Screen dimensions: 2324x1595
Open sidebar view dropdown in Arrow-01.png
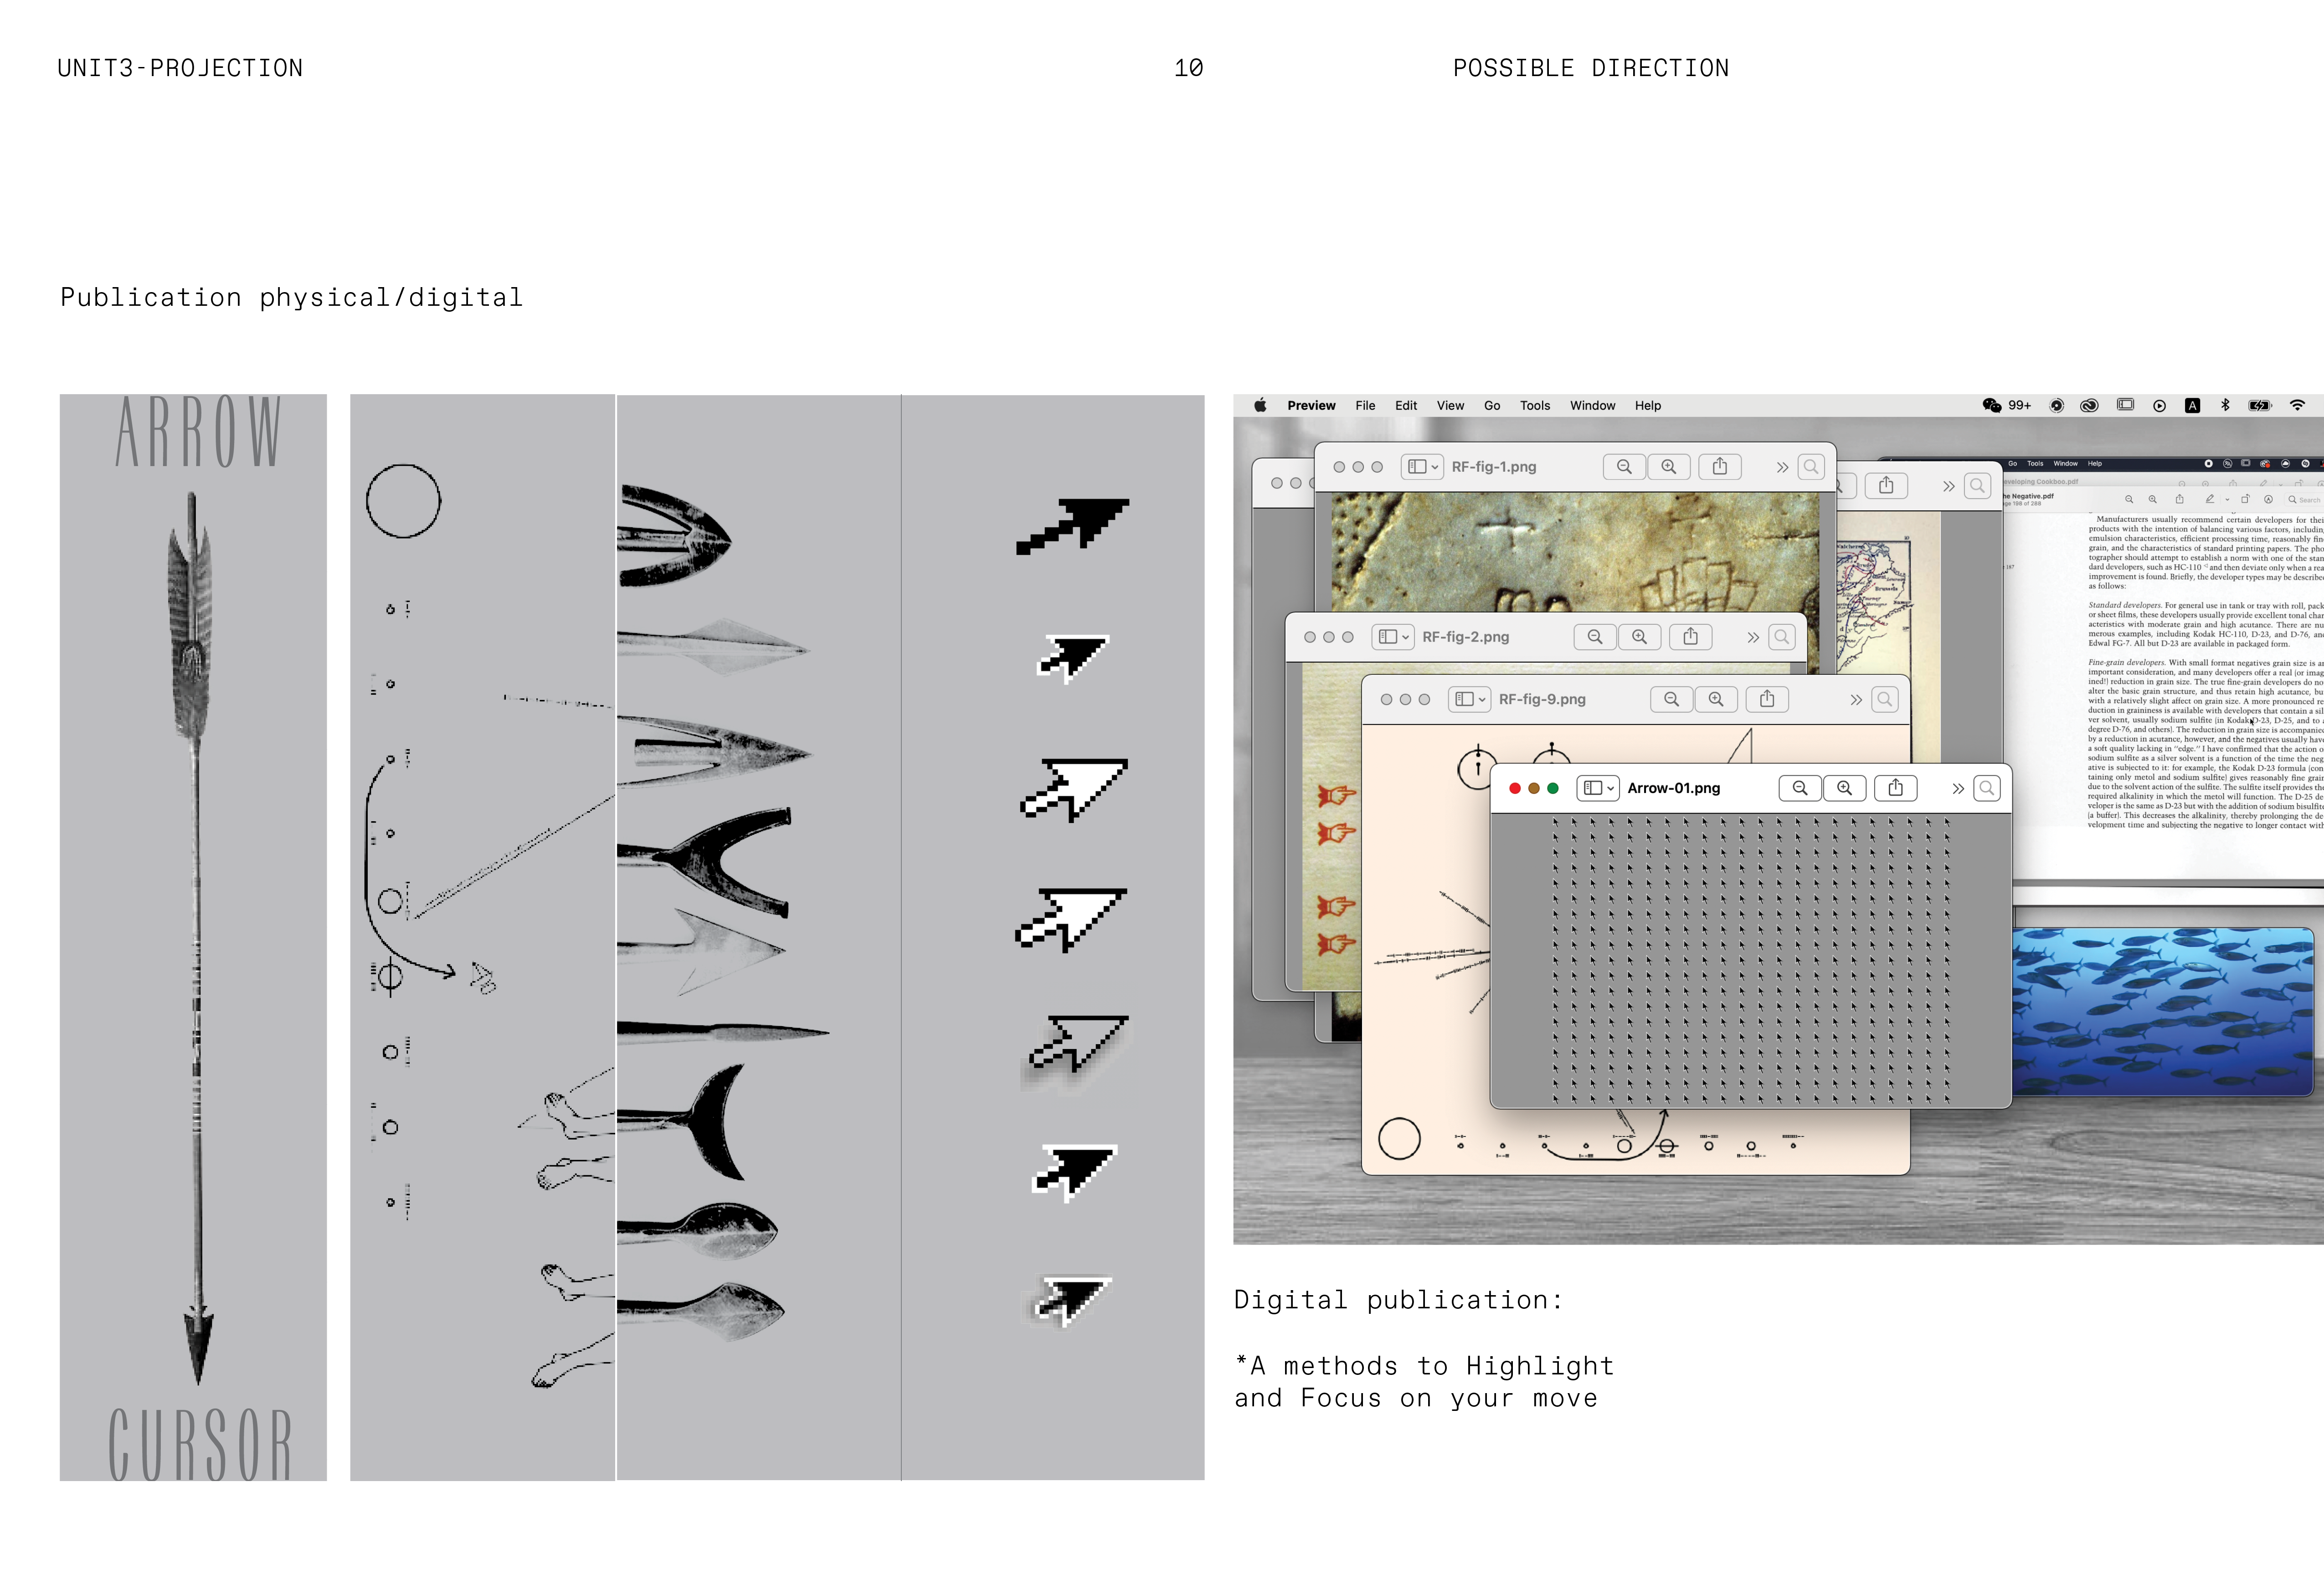pyautogui.click(x=1598, y=788)
